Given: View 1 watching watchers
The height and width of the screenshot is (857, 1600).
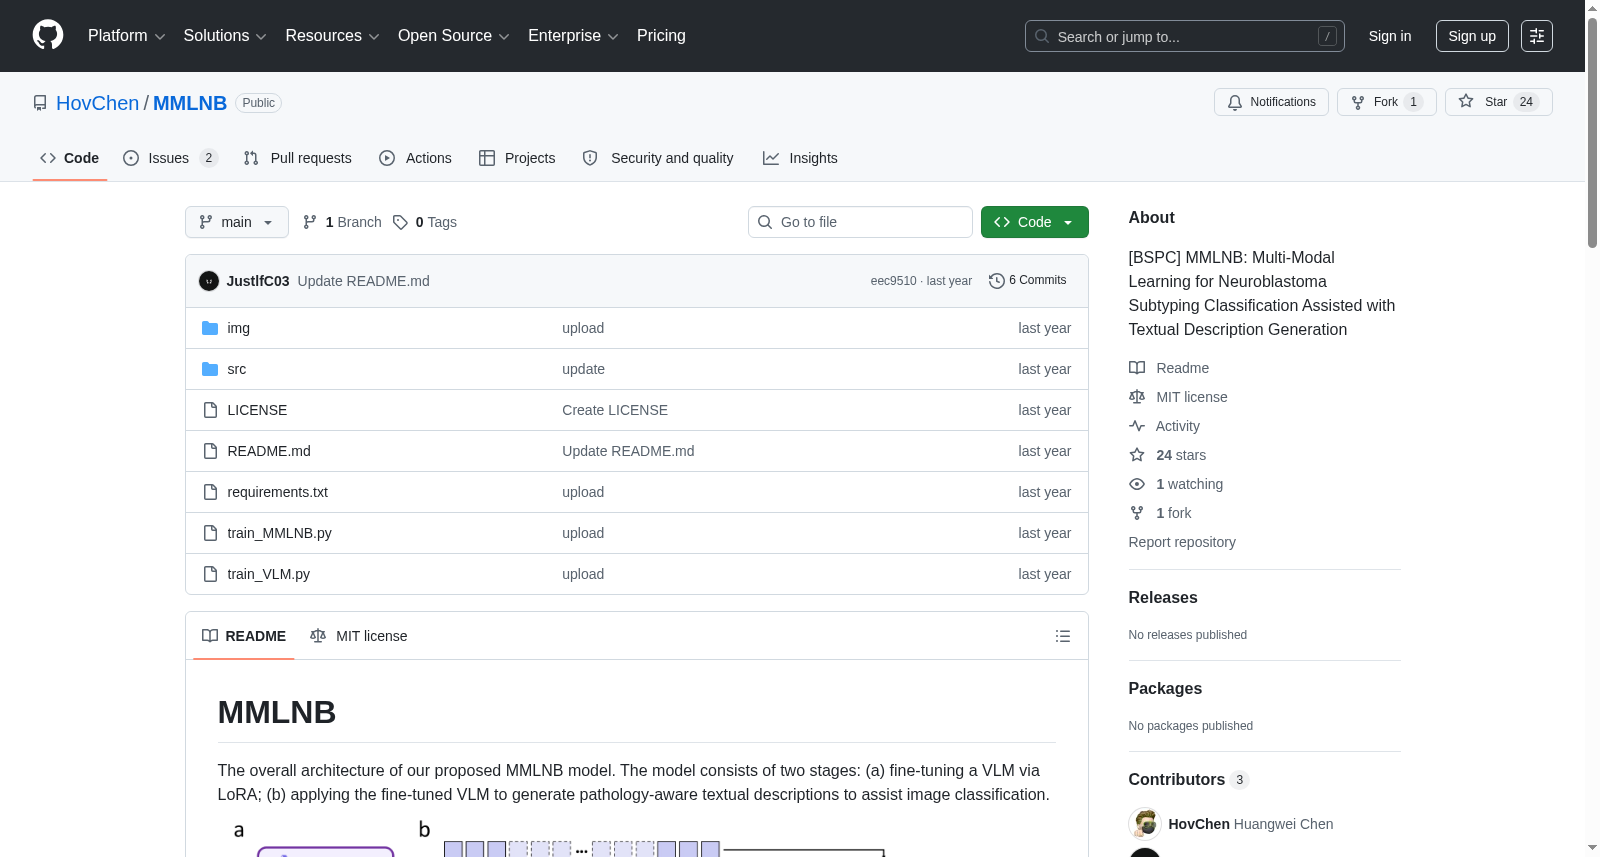Looking at the screenshot, I should coord(1176,484).
